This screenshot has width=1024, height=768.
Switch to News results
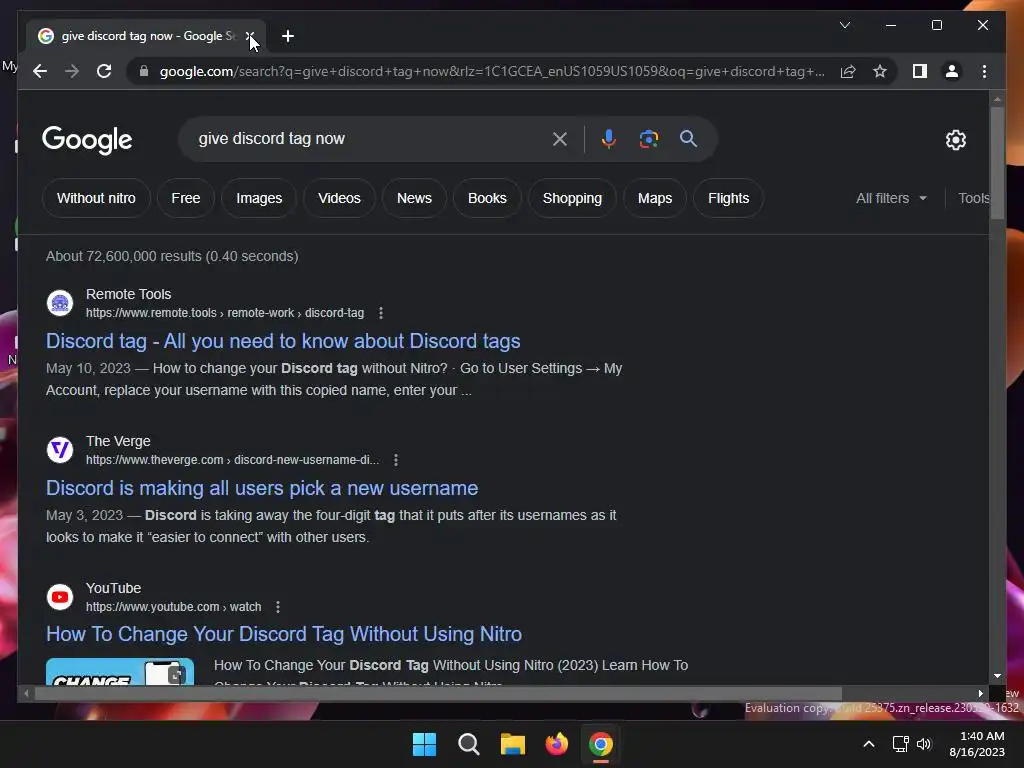click(414, 198)
